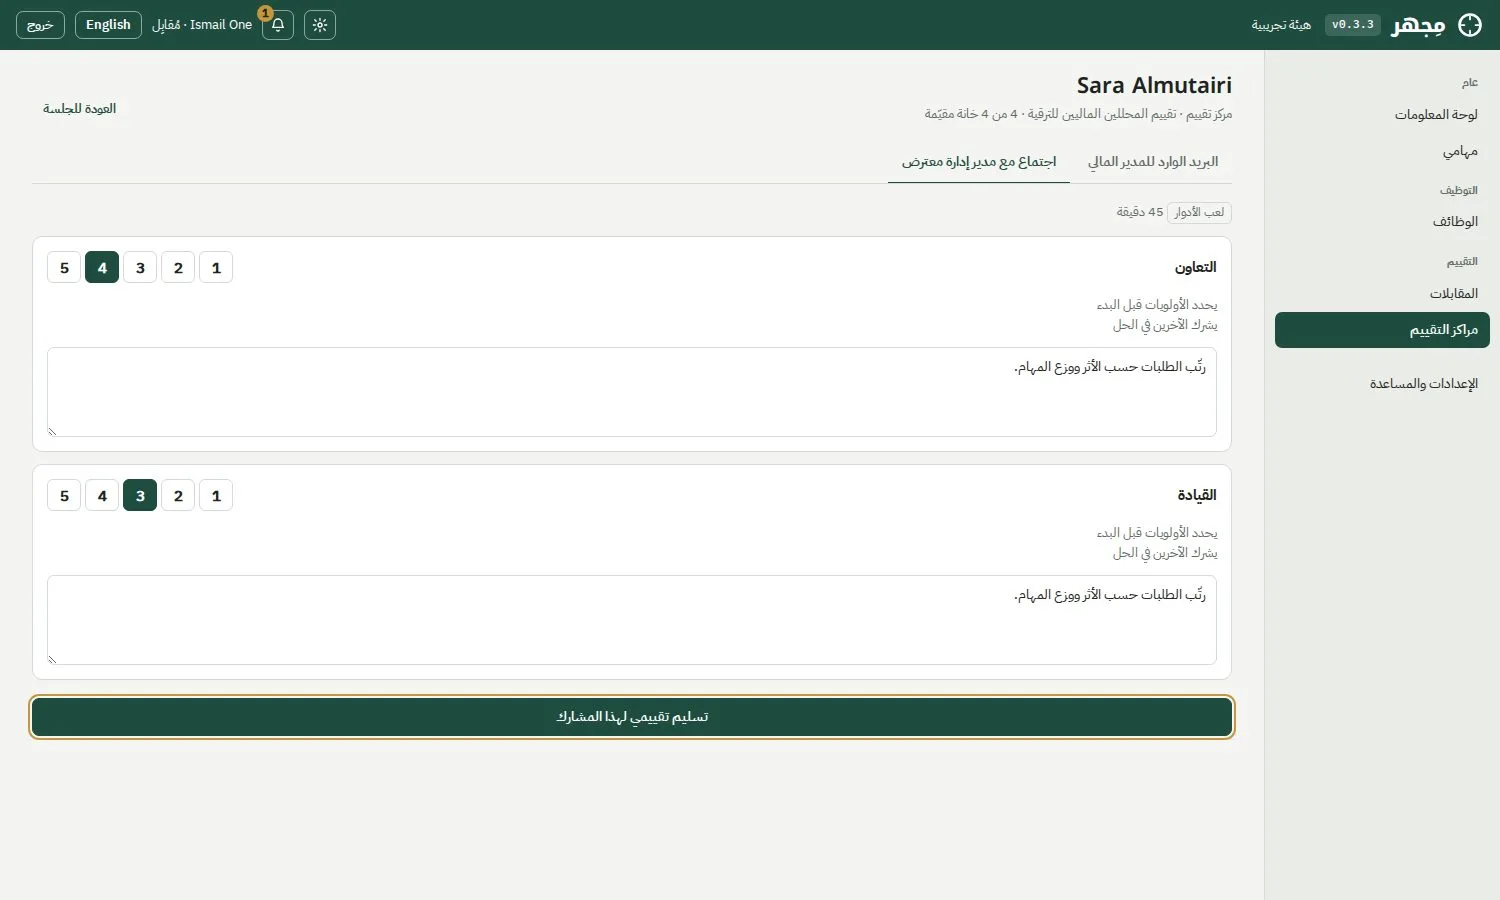
Task: Toggle the sun theme icon
Action: (320, 25)
